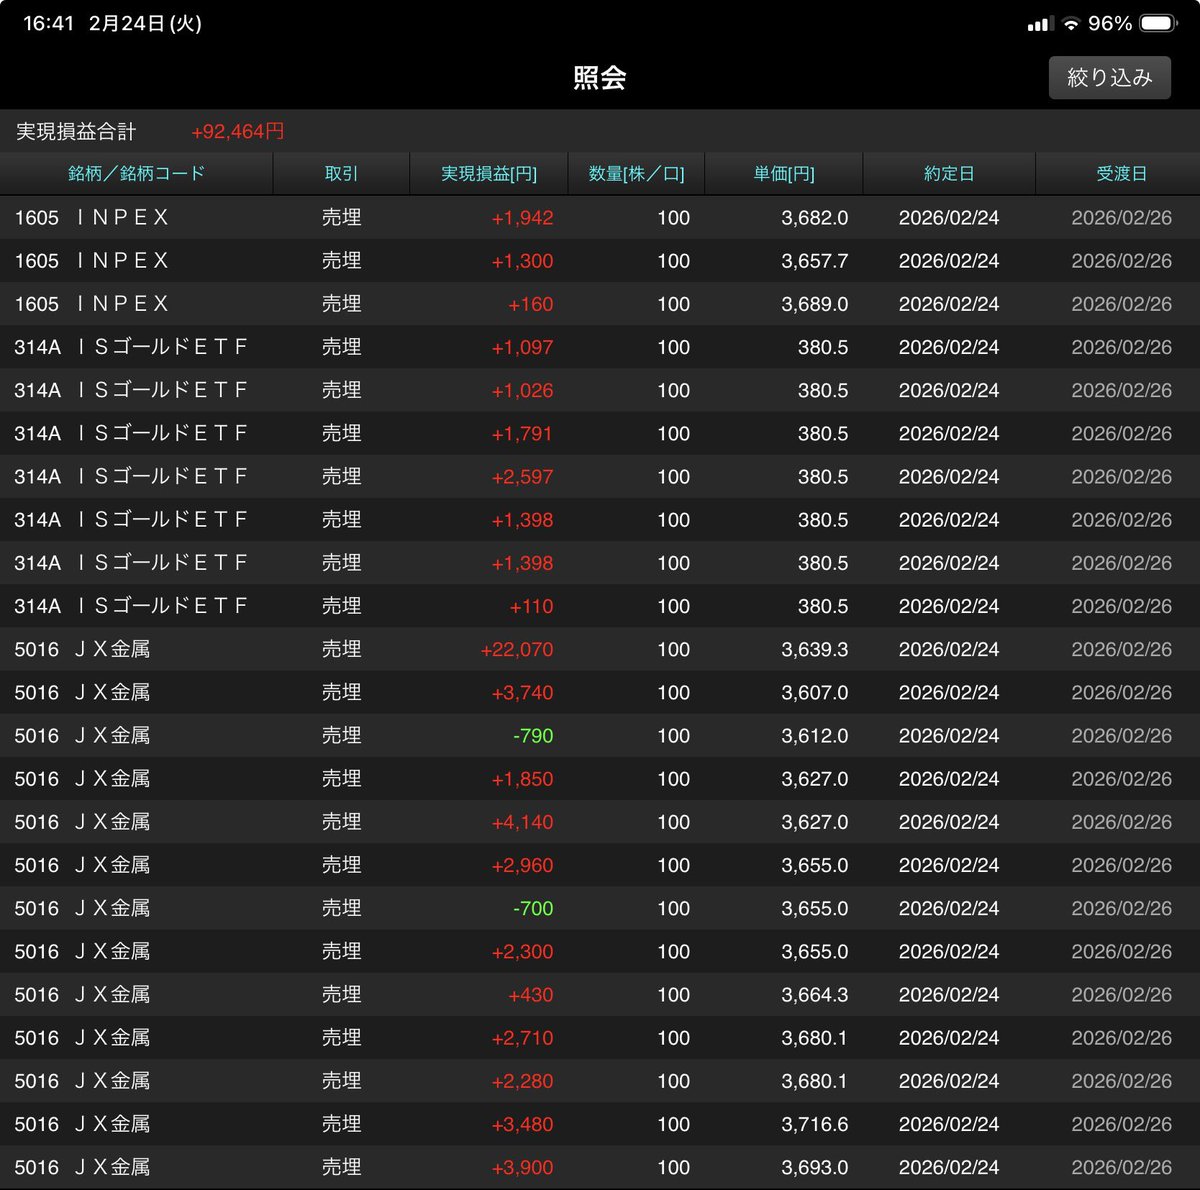The image size is (1200, 1190).
Task: Open JX金属 row with +3,900 profit
Action: [600, 1167]
